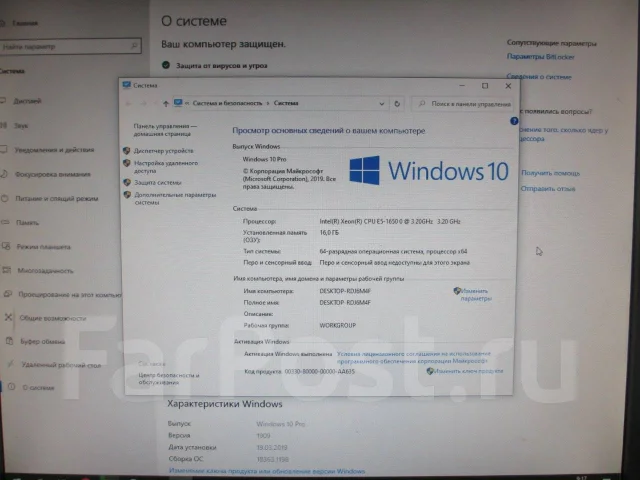Expand the address bar history dropdown

point(382,104)
